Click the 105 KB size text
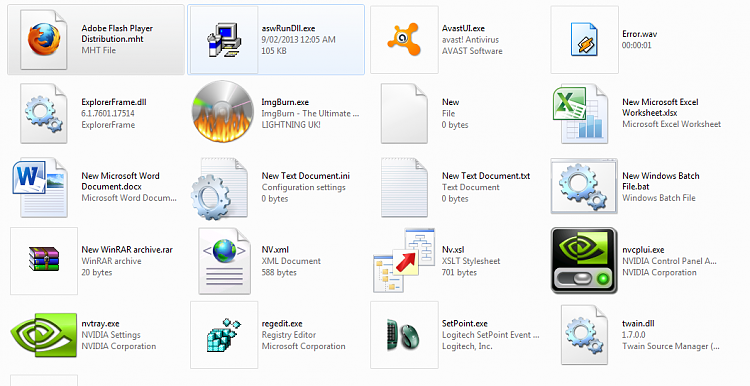750x386 pixels. (274, 51)
